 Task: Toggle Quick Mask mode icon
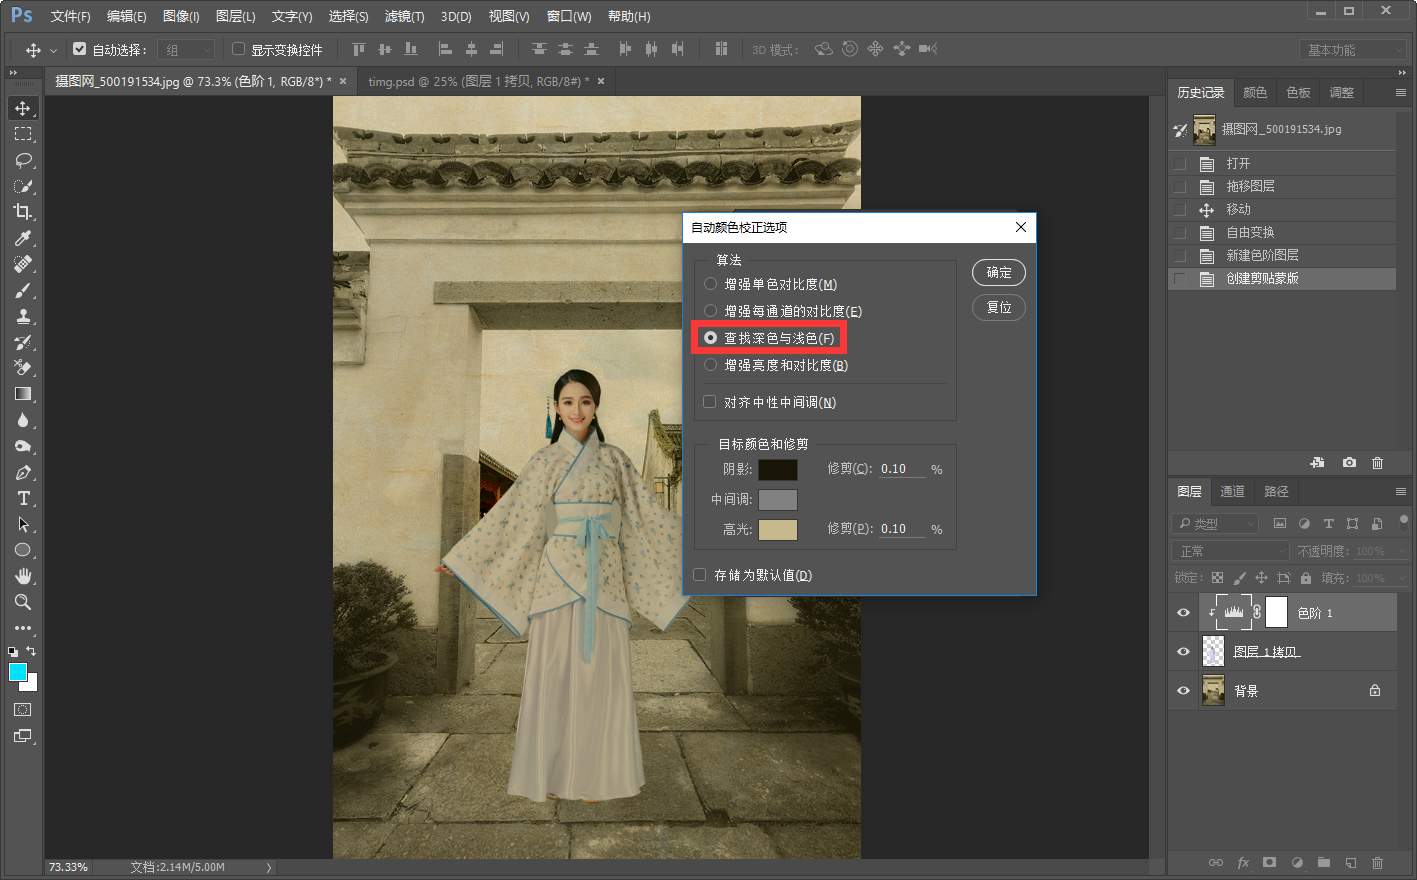tap(23, 709)
